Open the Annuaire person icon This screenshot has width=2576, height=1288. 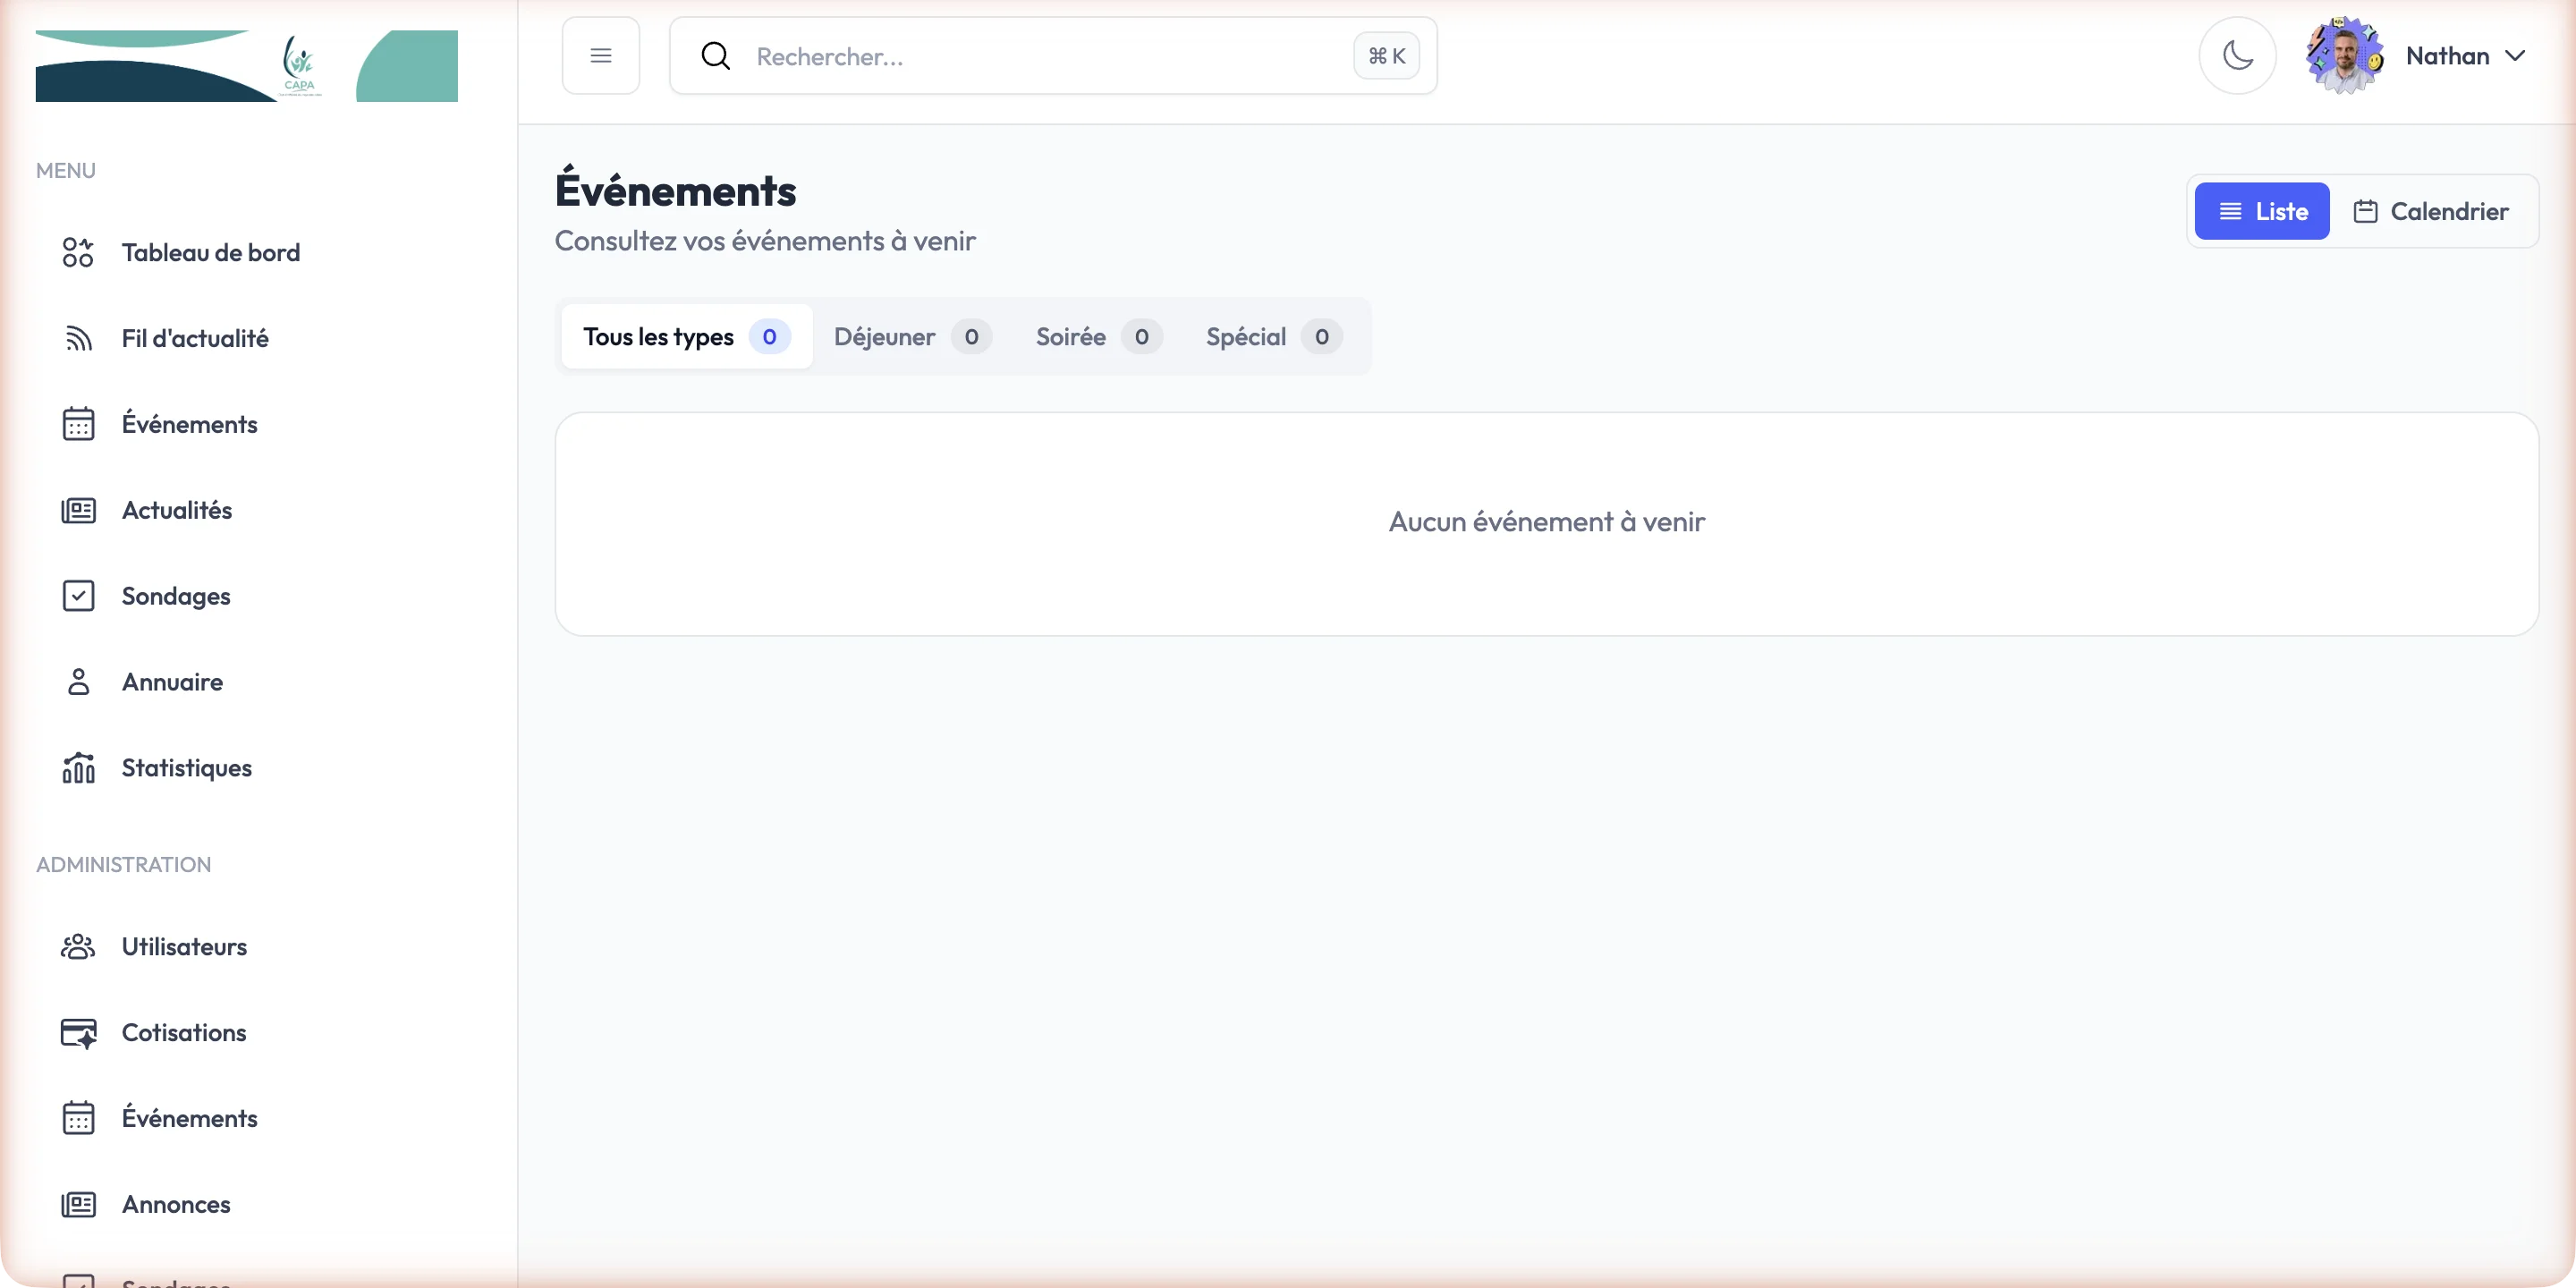coord(78,682)
